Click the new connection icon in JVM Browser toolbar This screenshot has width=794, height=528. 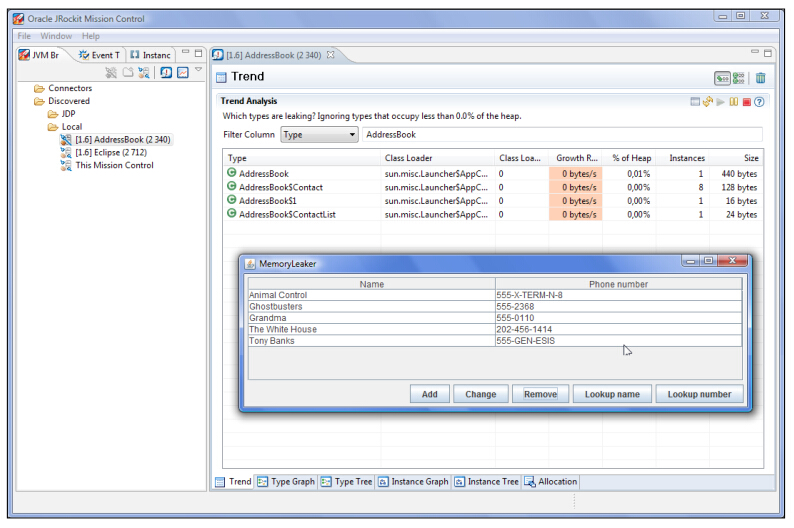[144, 73]
